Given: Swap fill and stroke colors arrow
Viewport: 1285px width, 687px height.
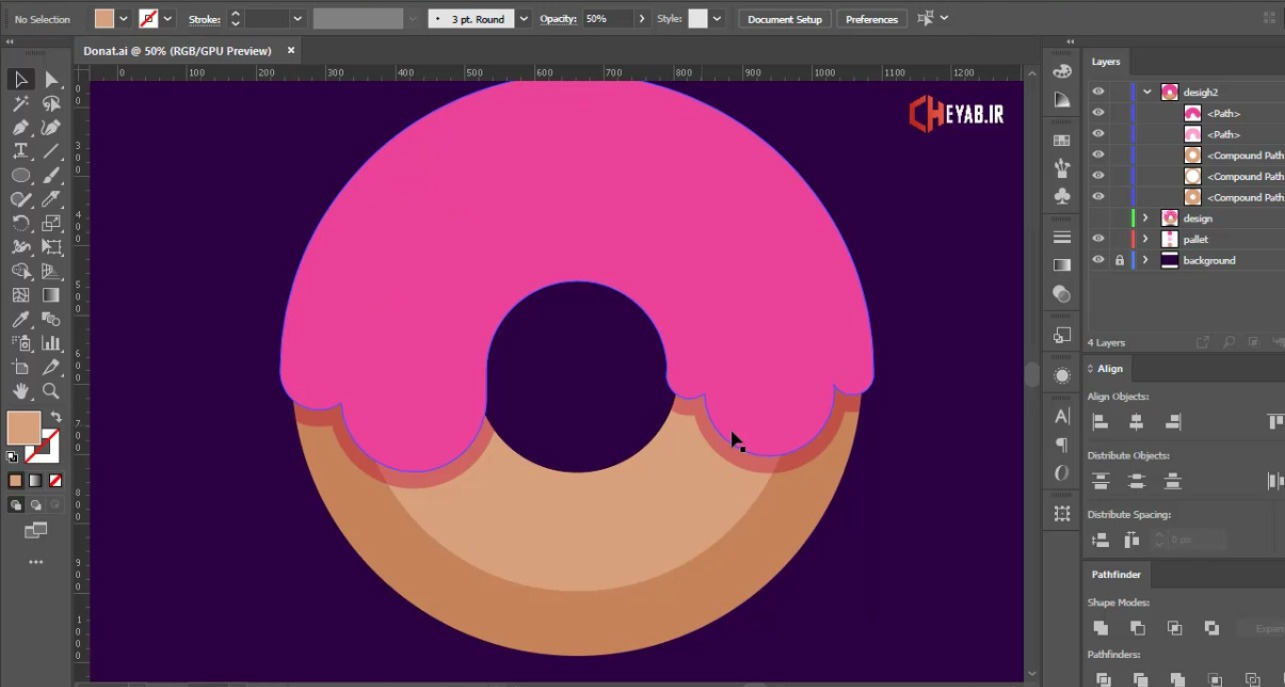Looking at the screenshot, I should coord(56,416).
